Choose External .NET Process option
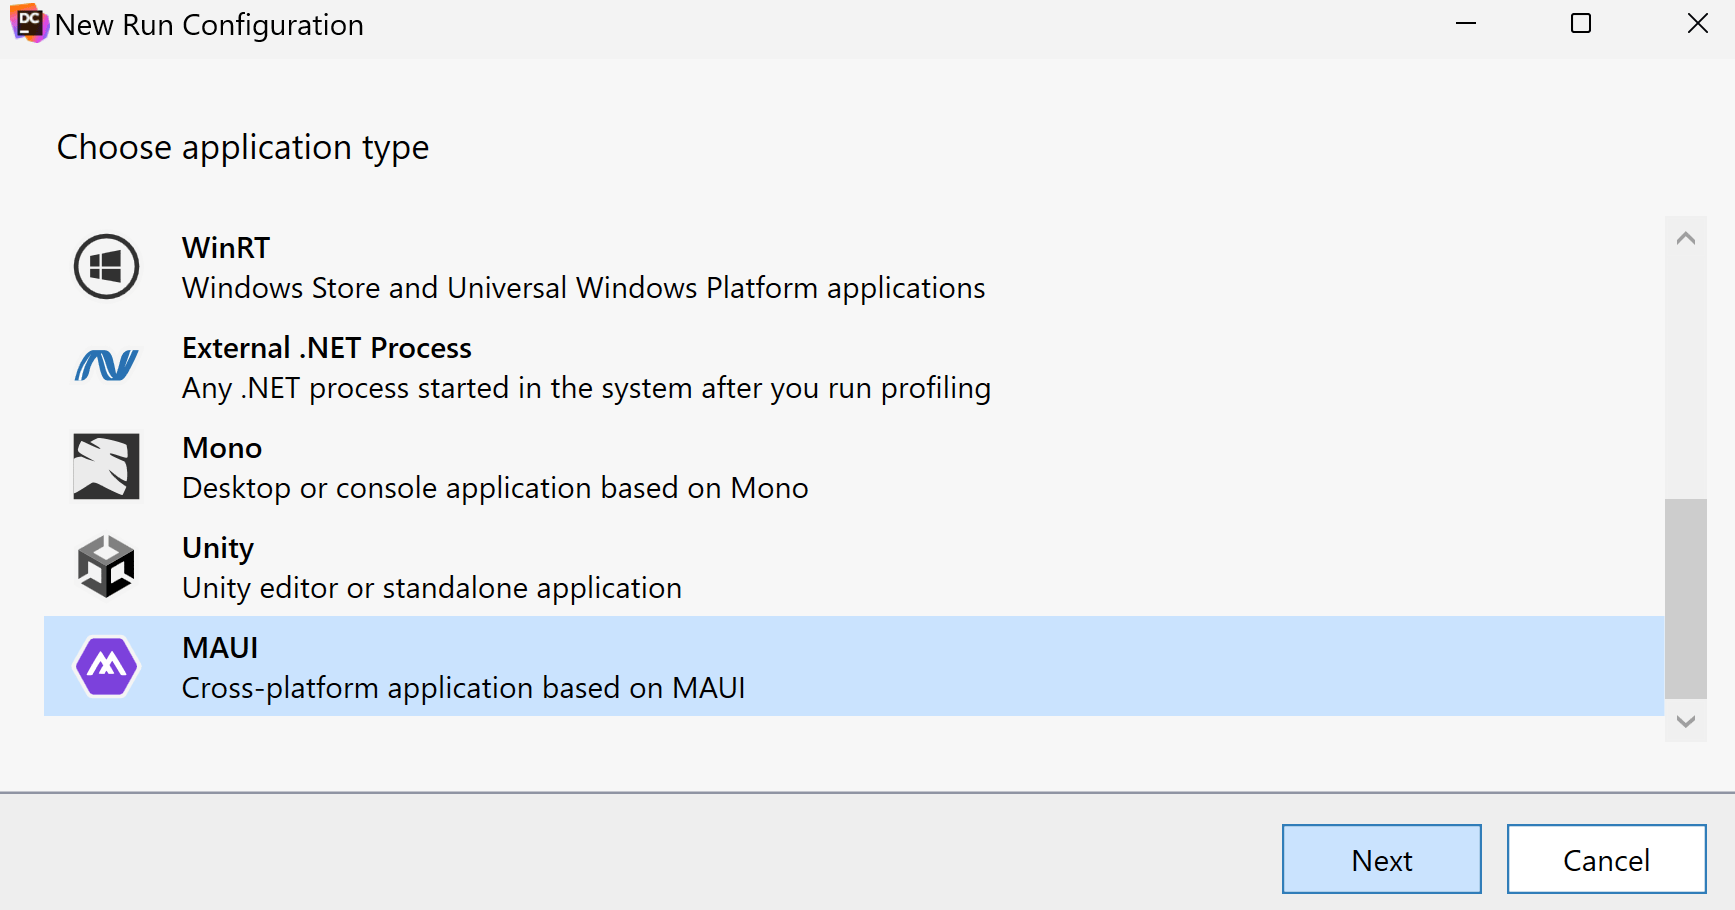This screenshot has width=1735, height=910. (586, 367)
